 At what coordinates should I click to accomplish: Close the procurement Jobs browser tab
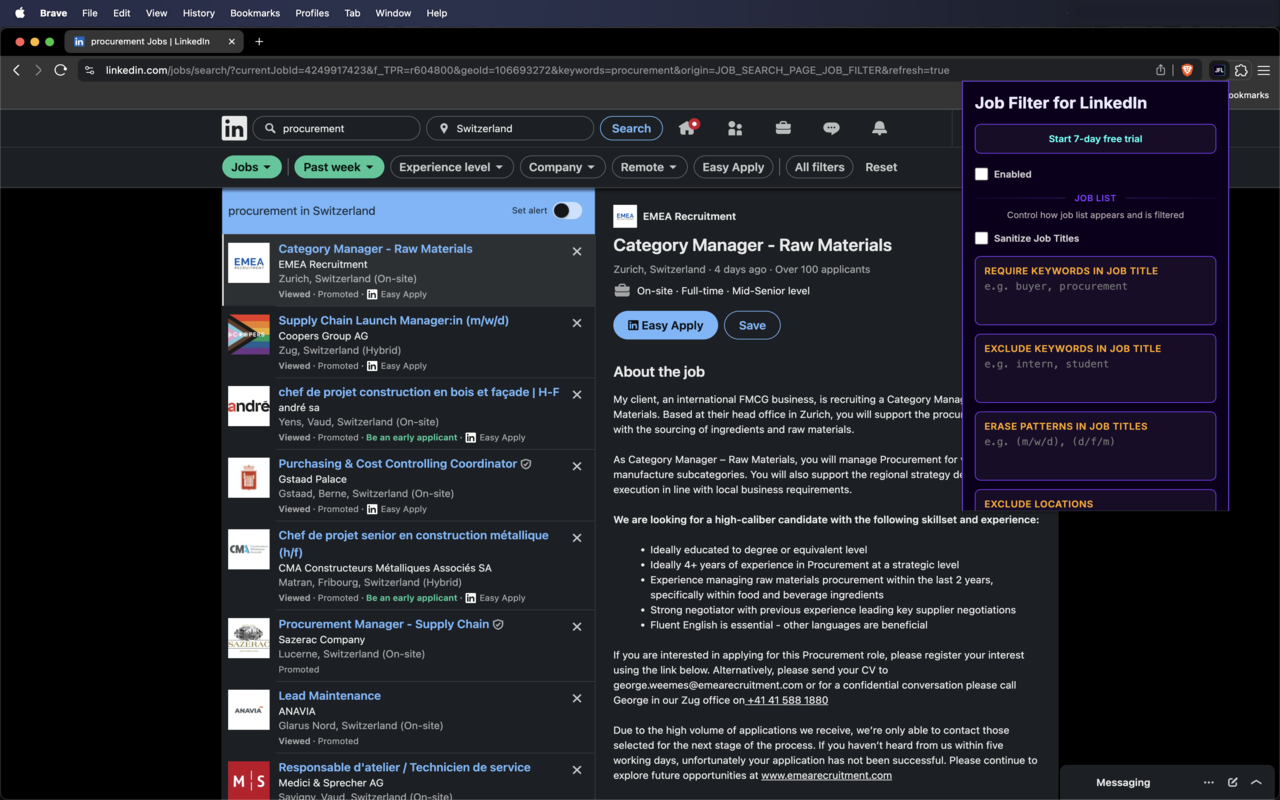(x=231, y=41)
